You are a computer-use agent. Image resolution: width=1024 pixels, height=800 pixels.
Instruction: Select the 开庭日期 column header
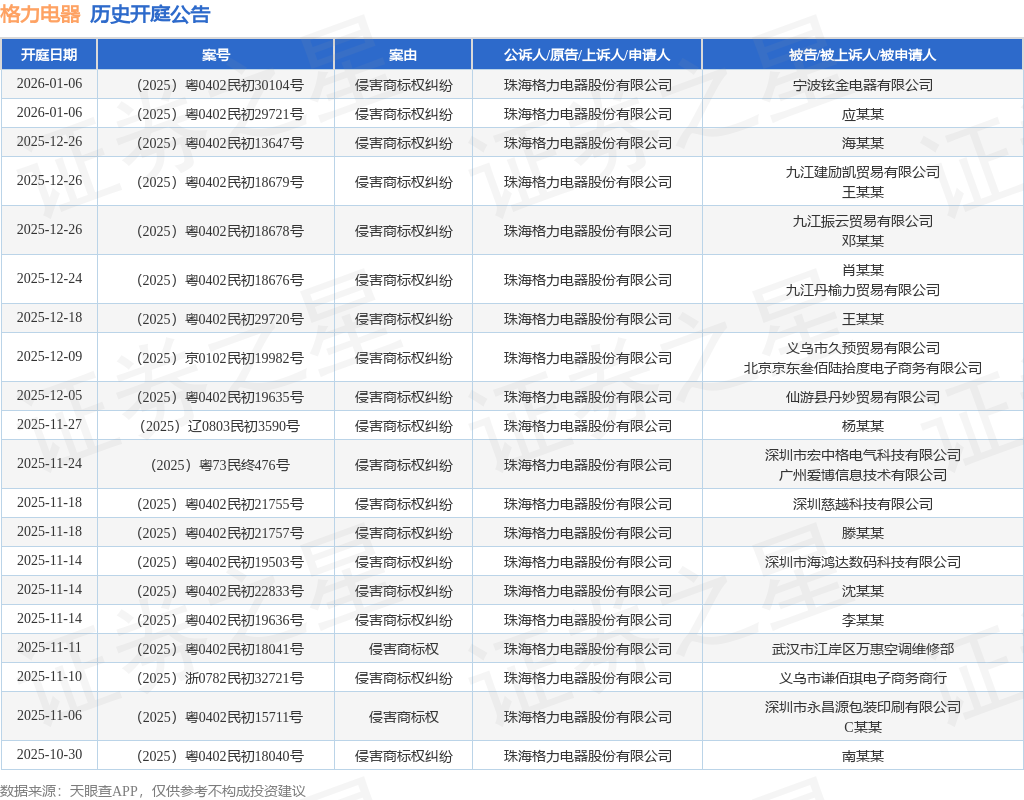pos(49,55)
